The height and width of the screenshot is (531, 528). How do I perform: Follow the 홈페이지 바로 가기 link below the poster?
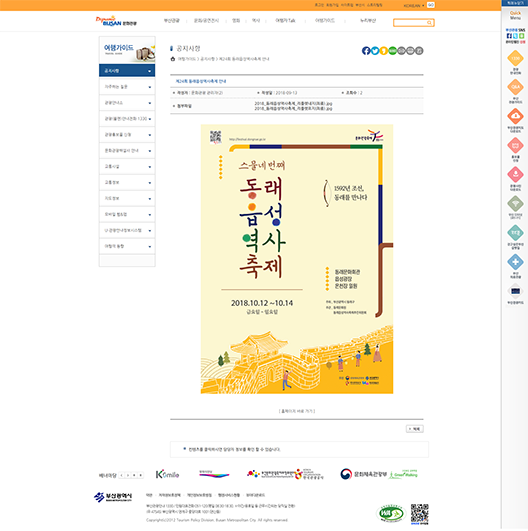[297, 411]
